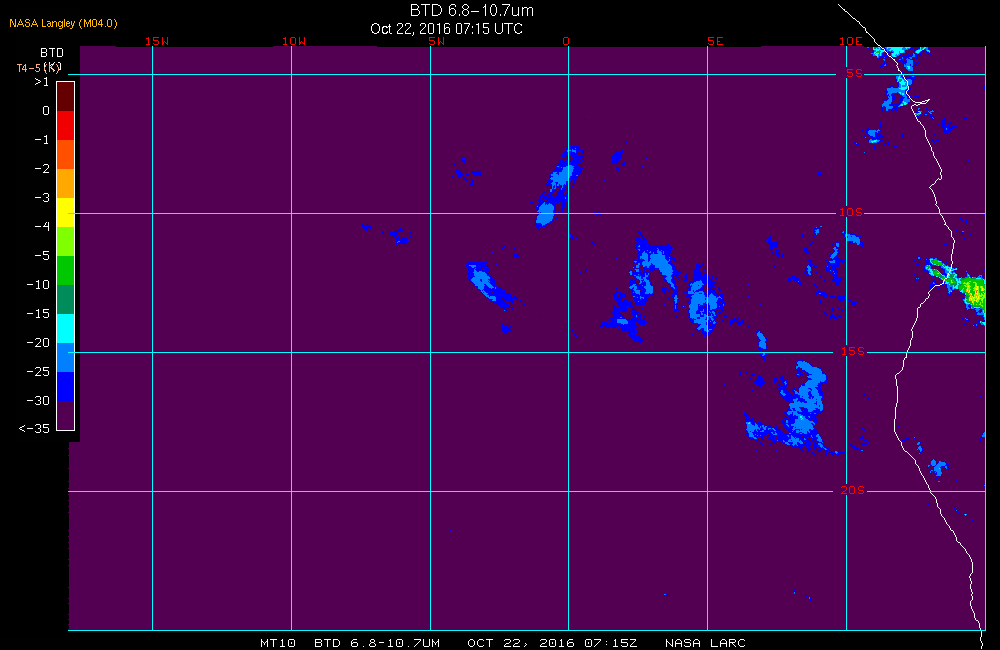Viewport: 1000px width, 650px height.
Task: Select the '10S' latitude label
Action: [x=851, y=212]
